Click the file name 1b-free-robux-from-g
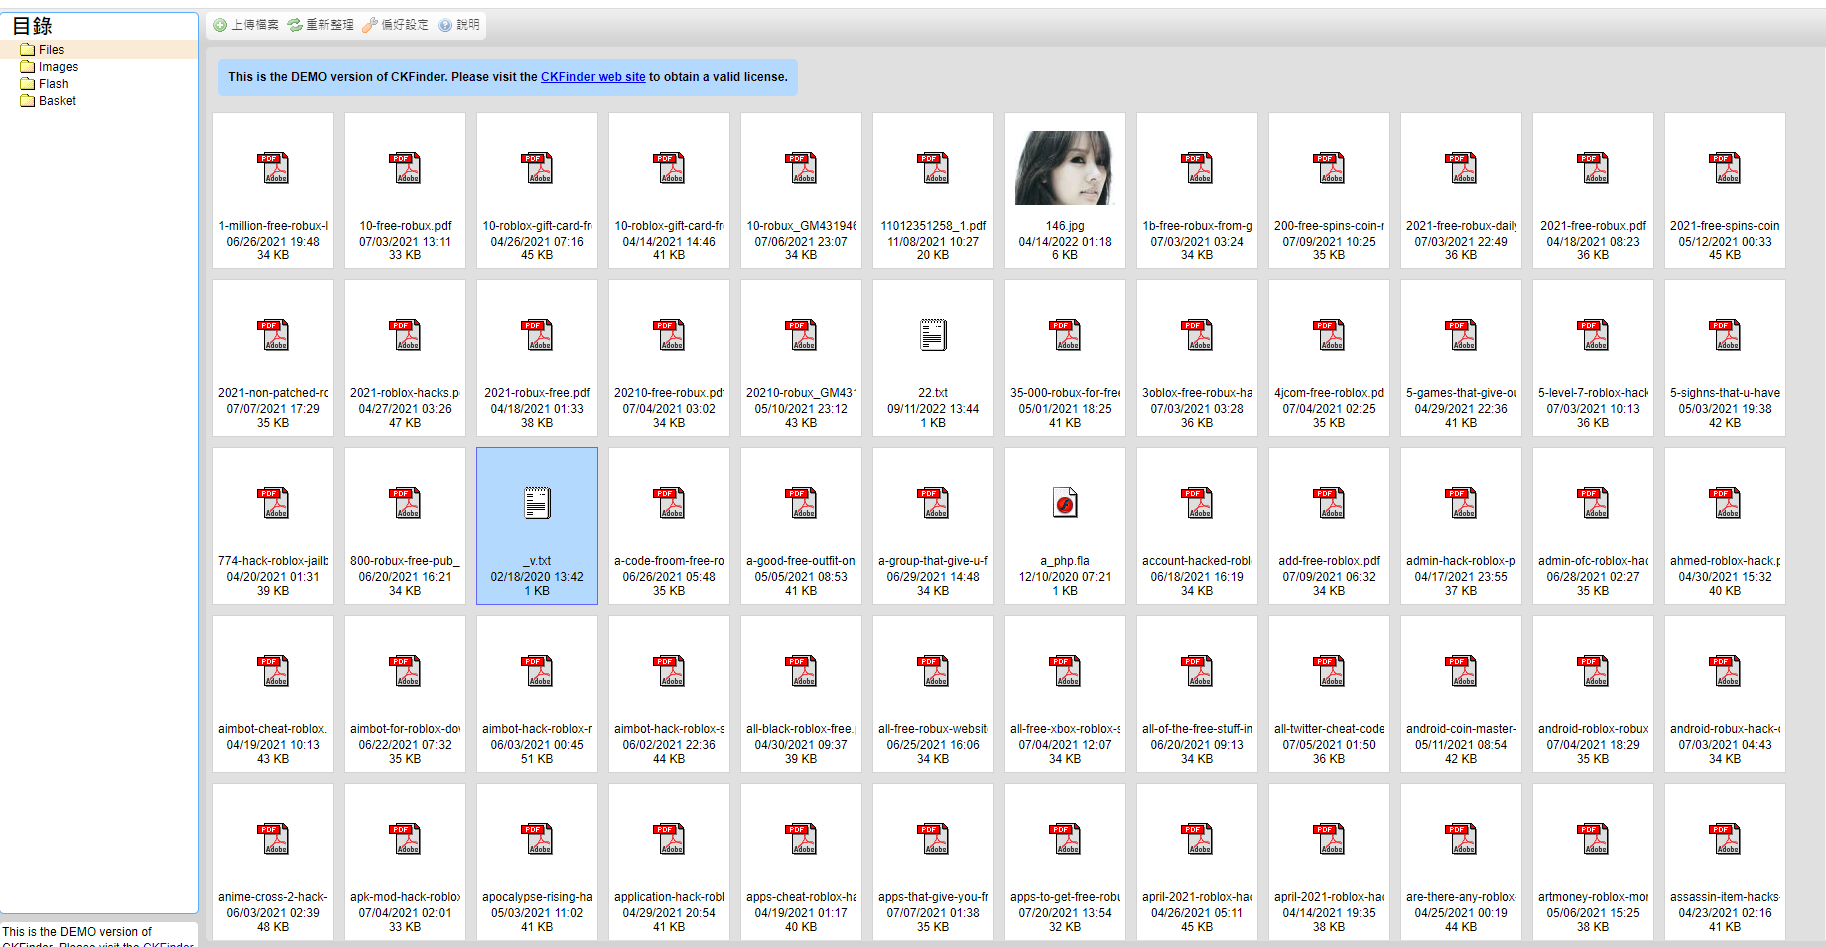 coord(1197,226)
